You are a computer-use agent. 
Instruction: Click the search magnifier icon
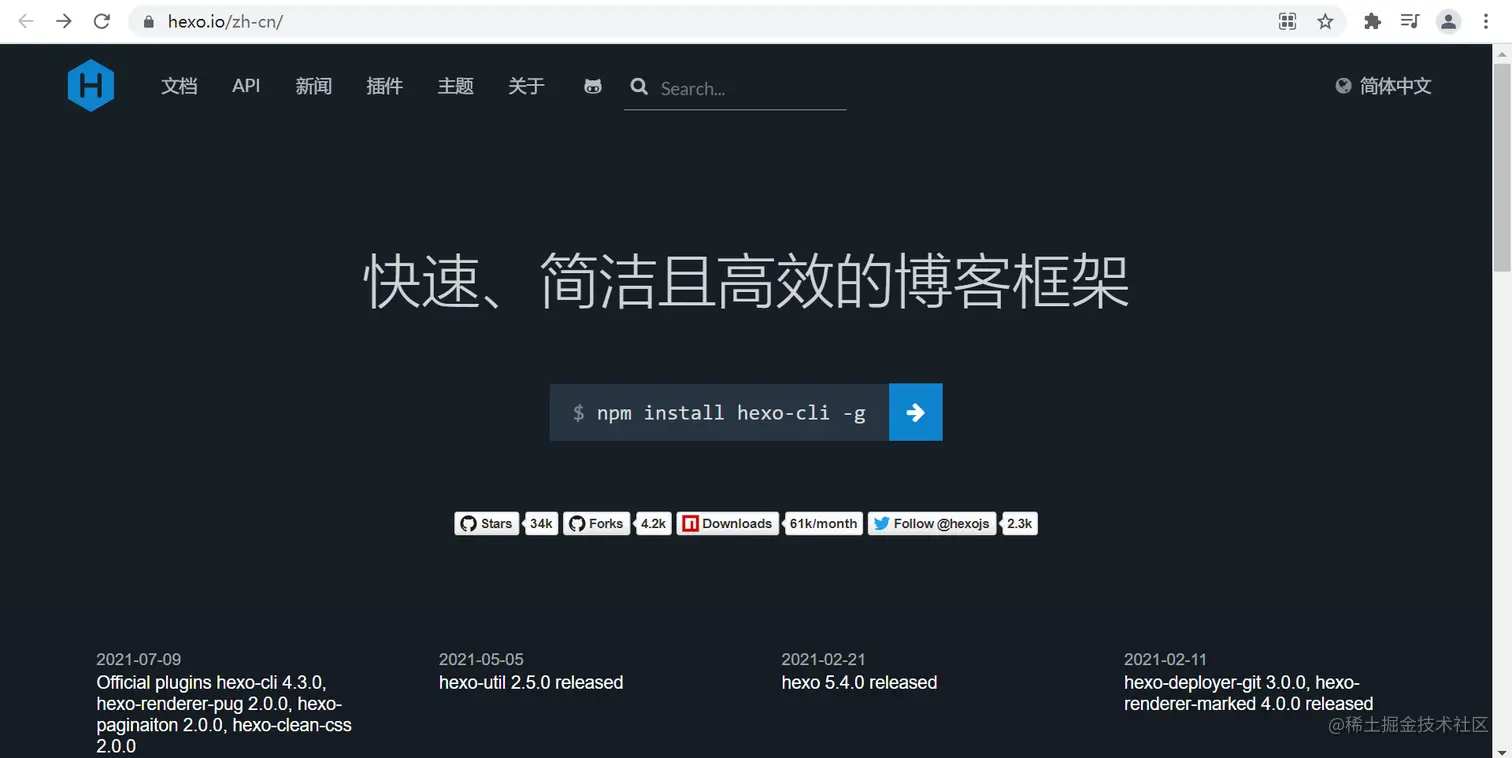(x=639, y=87)
